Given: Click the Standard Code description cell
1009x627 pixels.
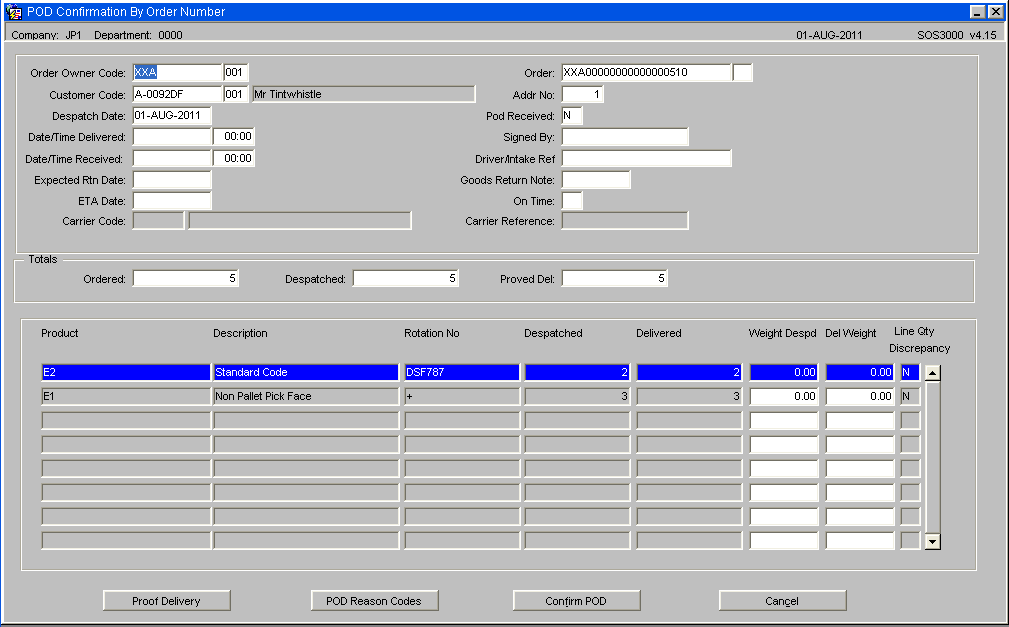Looking at the screenshot, I should [306, 372].
